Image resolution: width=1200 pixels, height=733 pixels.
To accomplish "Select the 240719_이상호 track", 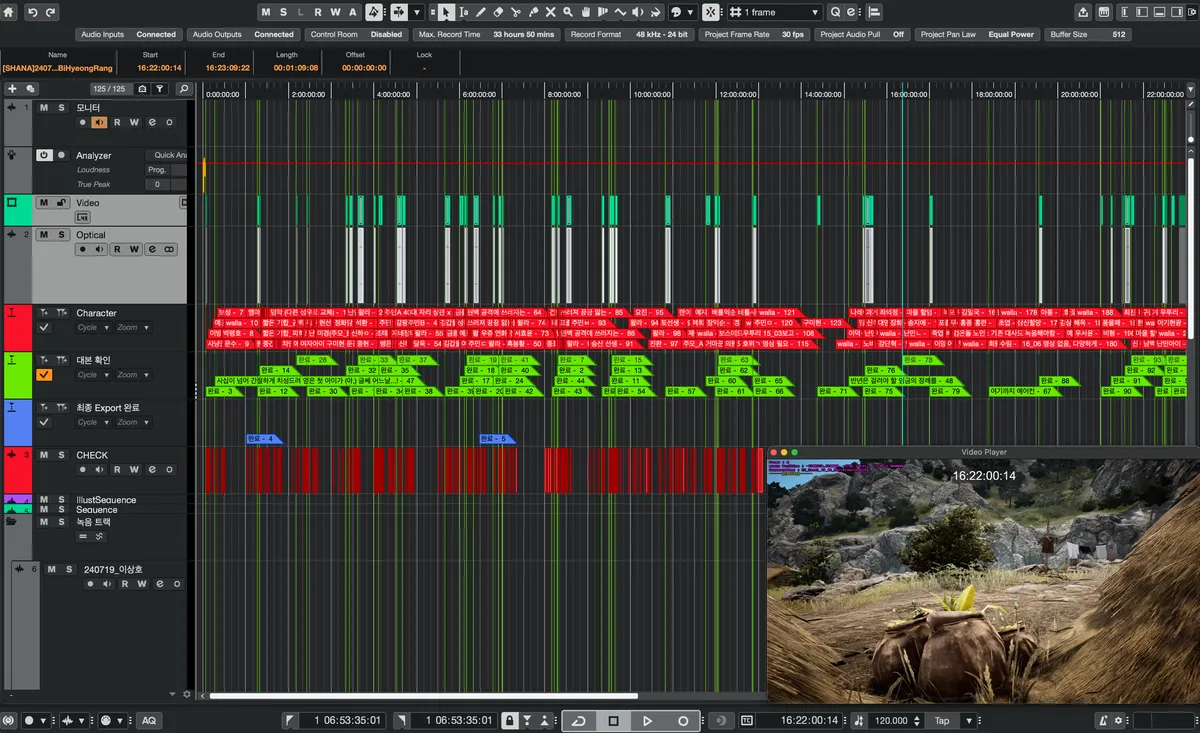I will pos(113,568).
